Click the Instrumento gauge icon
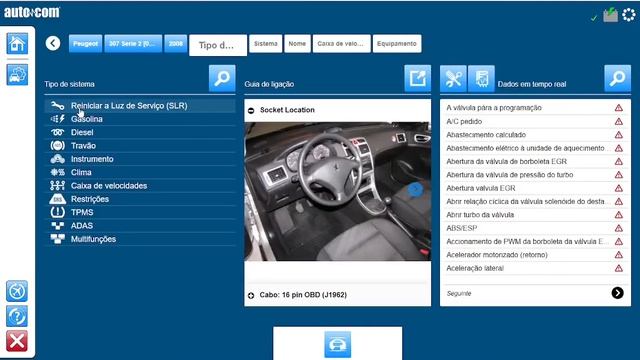The image size is (640, 360). (x=58, y=159)
